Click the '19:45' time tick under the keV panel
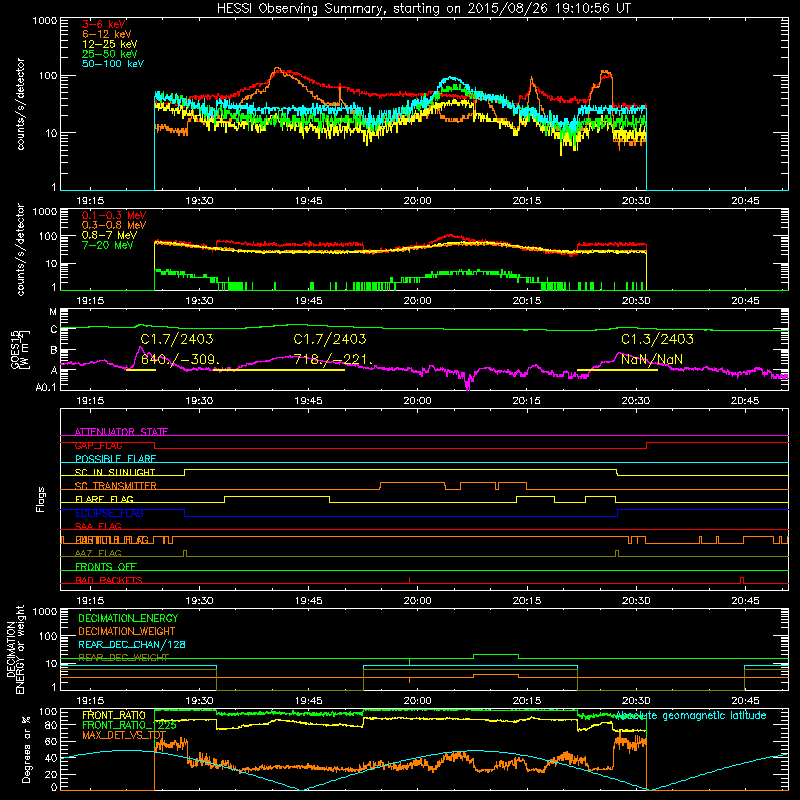The height and width of the screenshot is (800, 800). 308,201
